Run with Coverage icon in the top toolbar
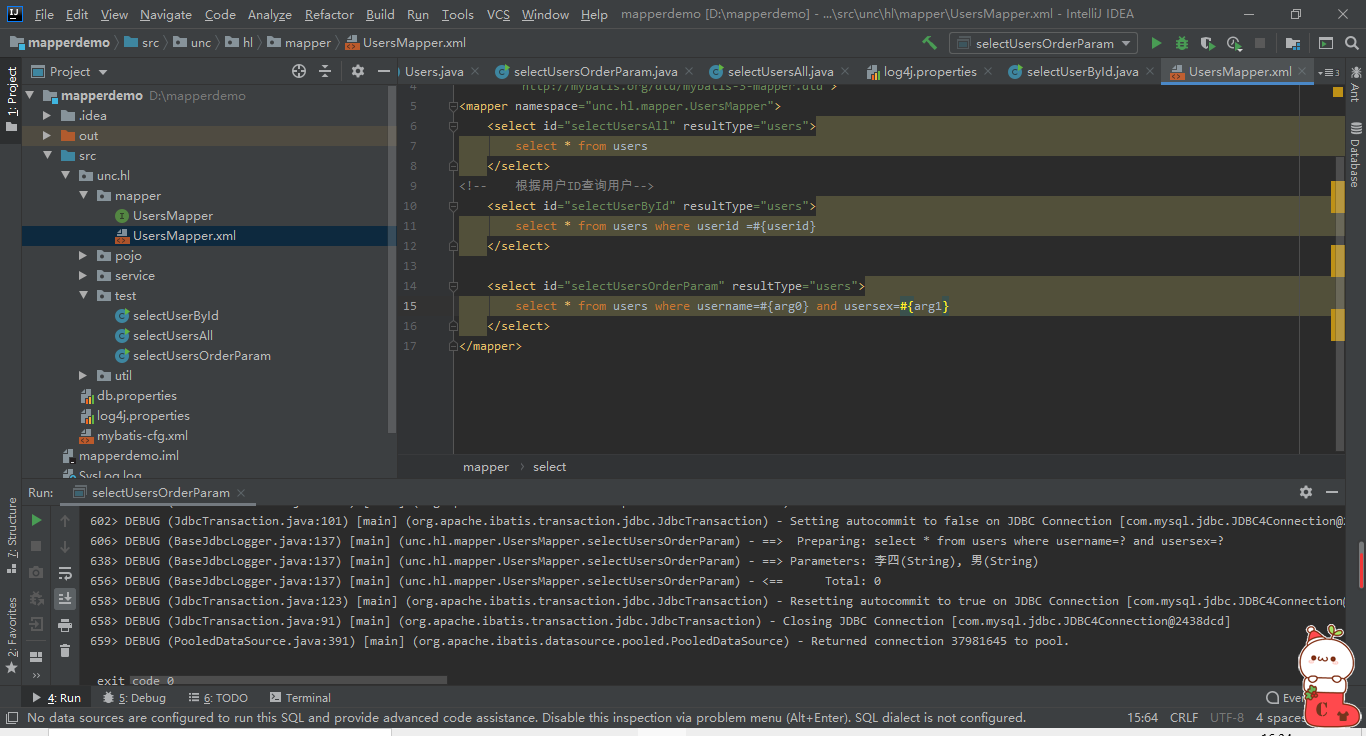This screenshot has height=736, width=1366. [1208, 43]
